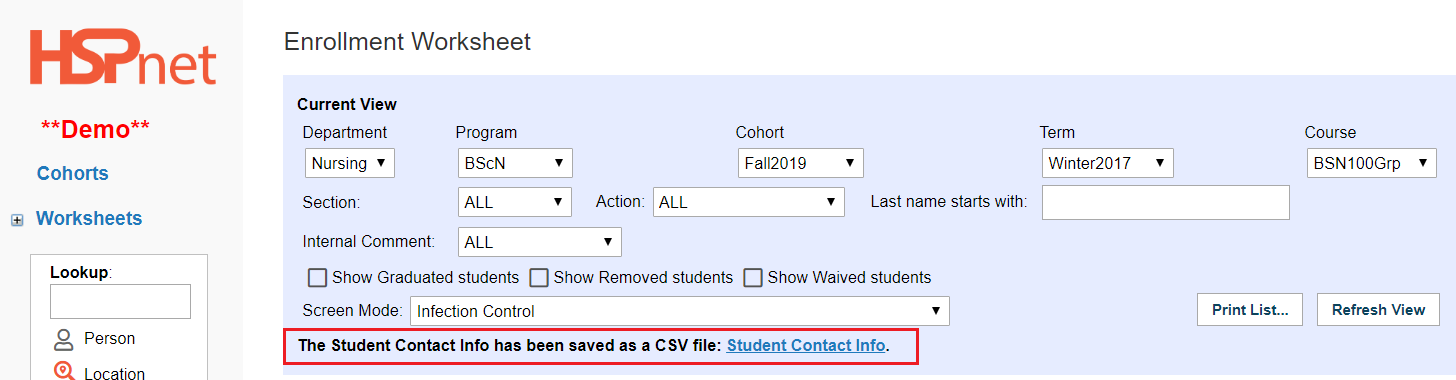Open the Cohort dropdown showing Fall2019
This screenshot has width=1456, height=380.
click(x=801, y=163)
